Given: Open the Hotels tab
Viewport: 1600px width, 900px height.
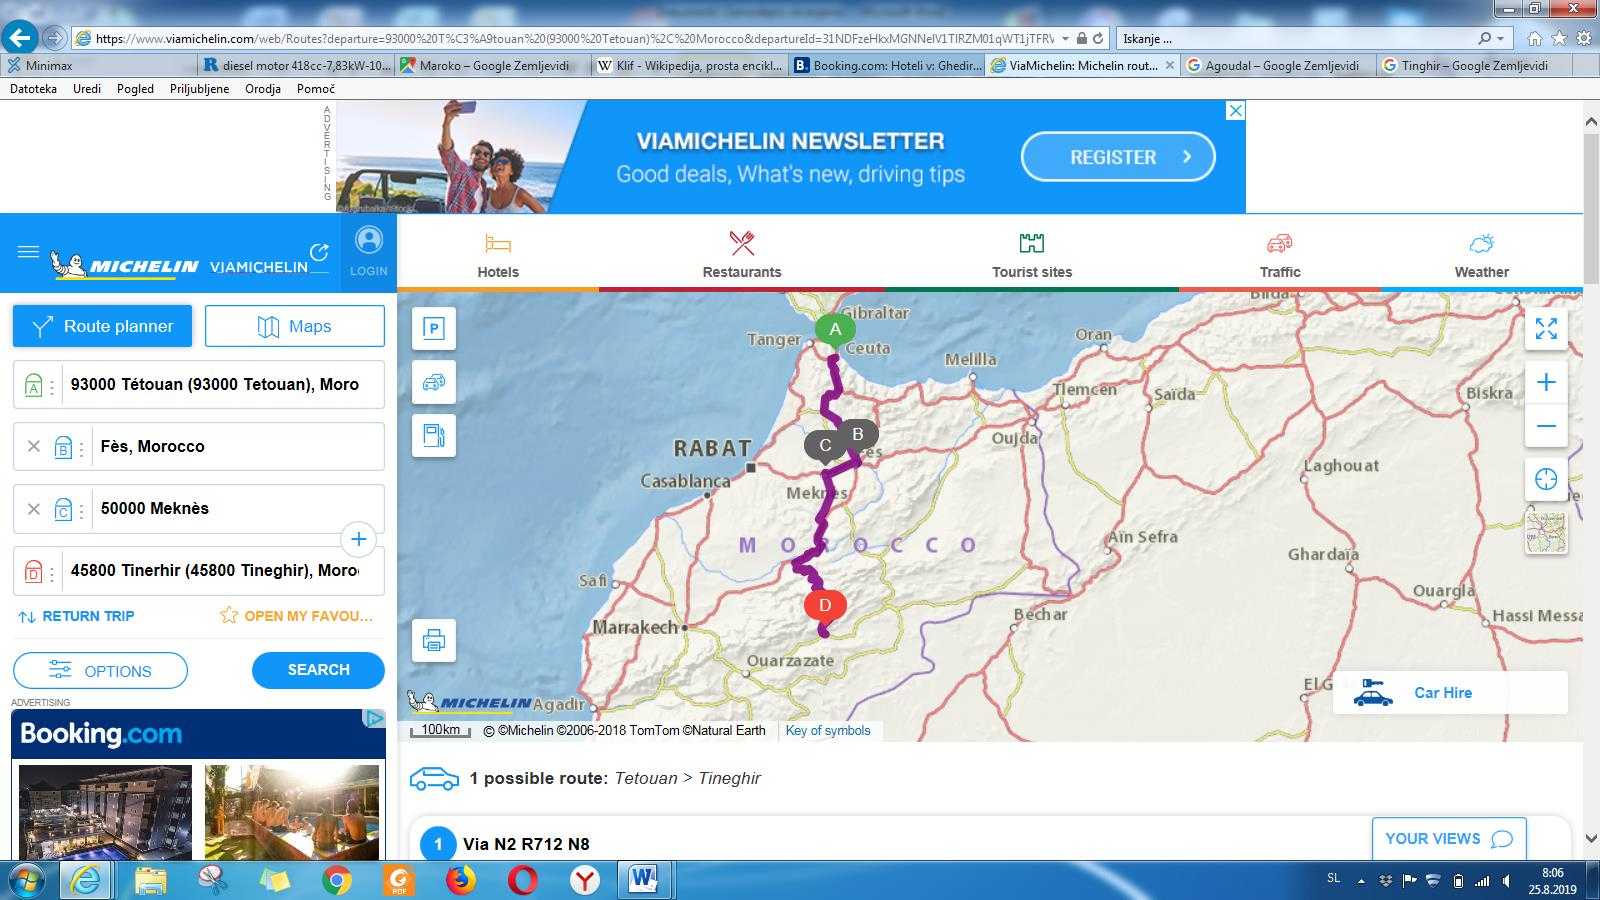Looking at the screenshot, I should point(498,255).
